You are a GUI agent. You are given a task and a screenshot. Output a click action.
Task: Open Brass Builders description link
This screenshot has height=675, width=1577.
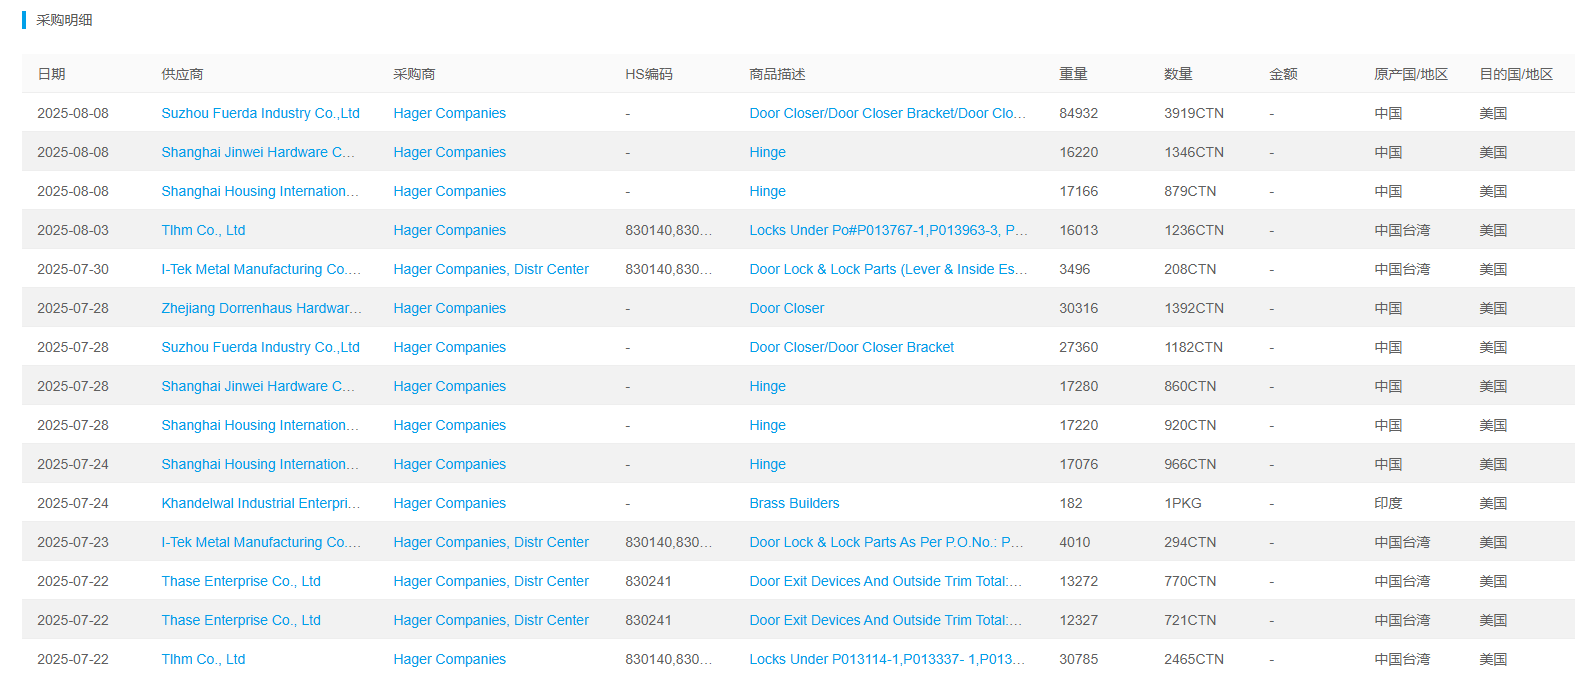point(794,503)
